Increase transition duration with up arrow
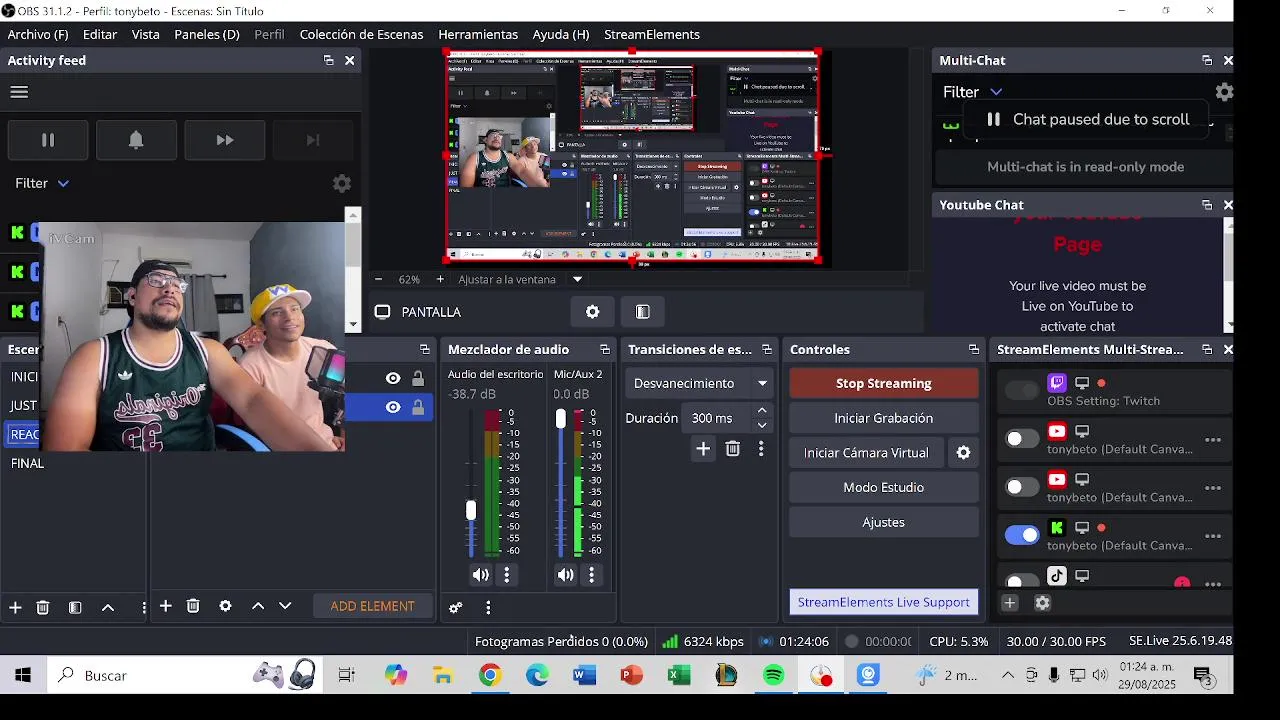 point(762,411)
